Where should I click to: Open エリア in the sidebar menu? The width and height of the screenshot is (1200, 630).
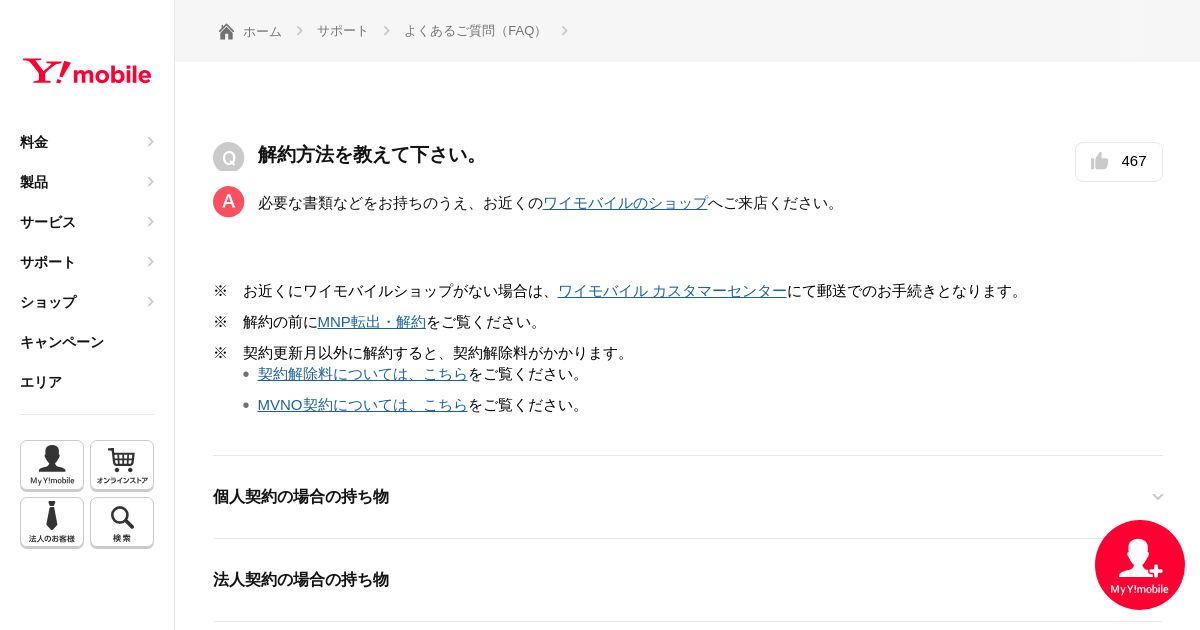[x=41, y=382]
